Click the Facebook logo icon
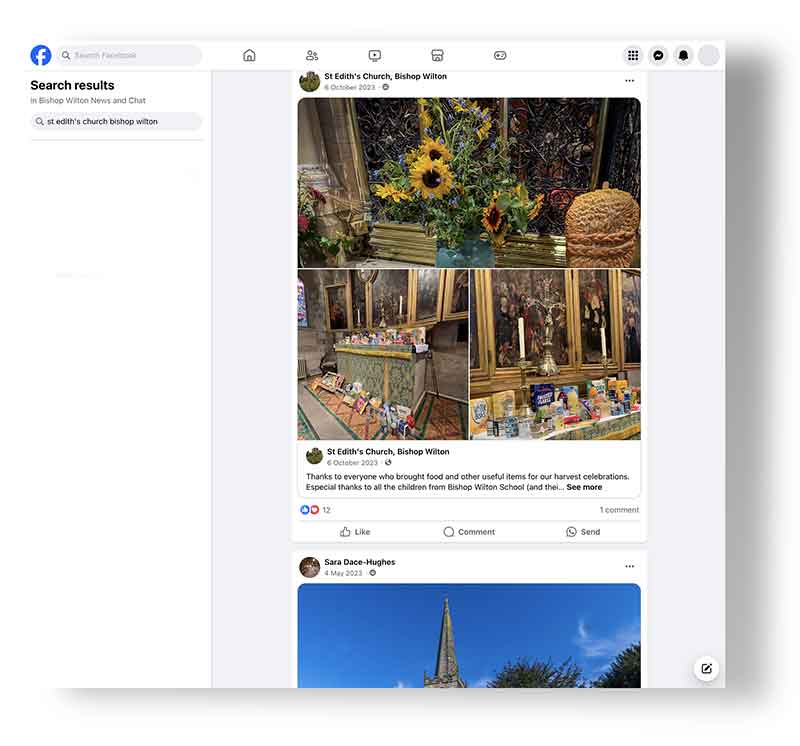The width and height of the screenshot is (800, 746). [41, 55]
